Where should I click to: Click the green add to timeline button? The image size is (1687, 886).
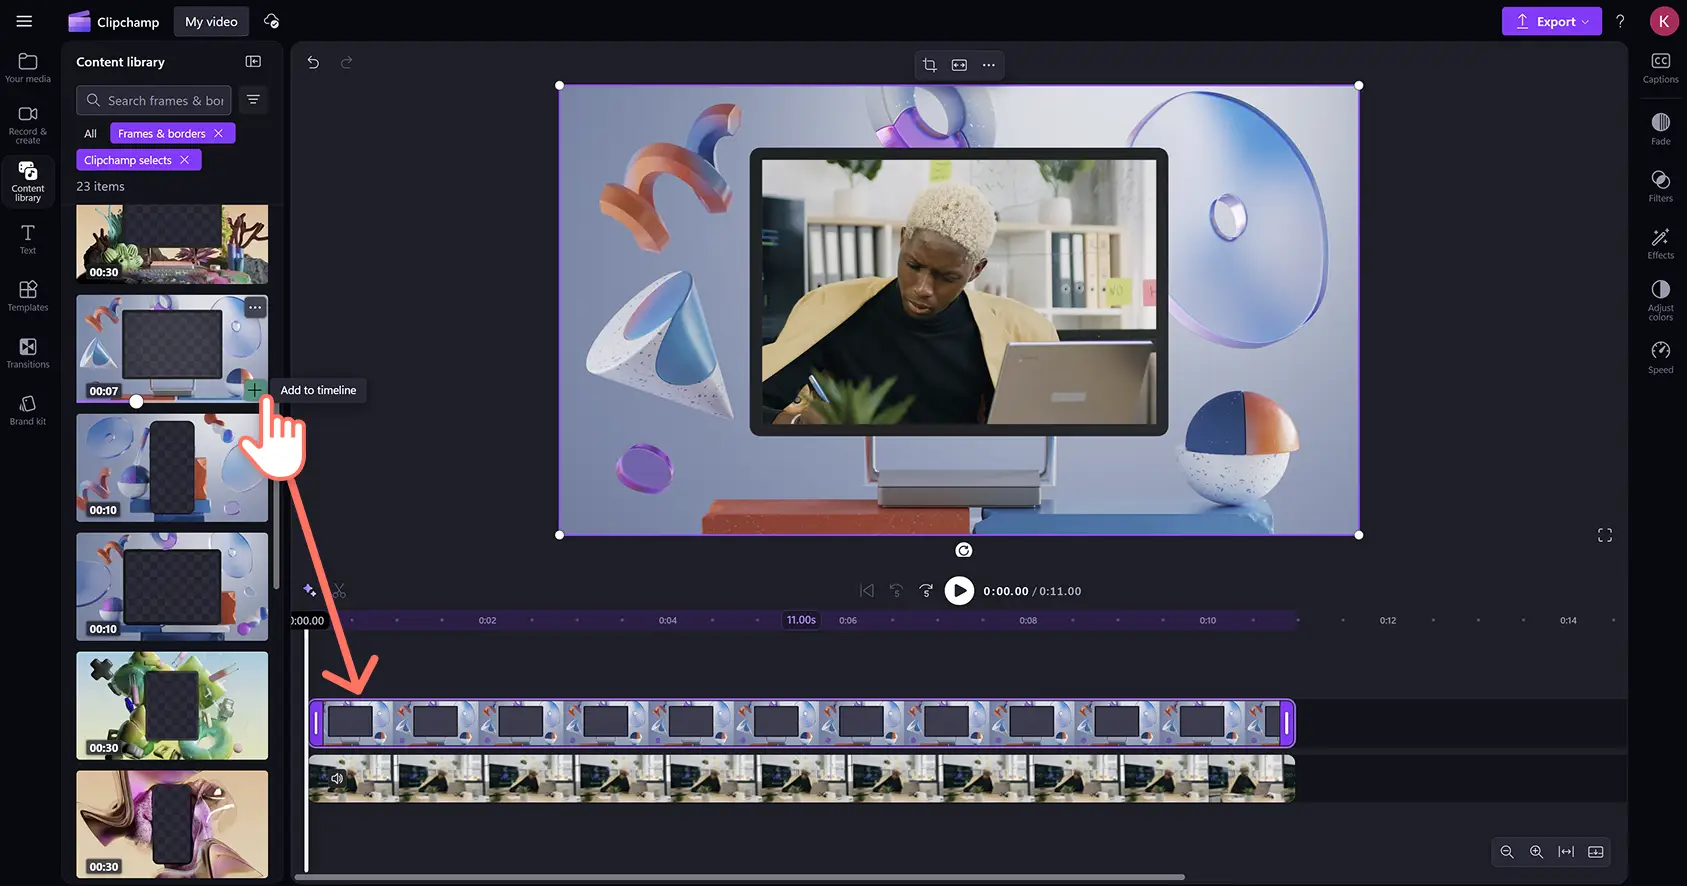(255, 389)
